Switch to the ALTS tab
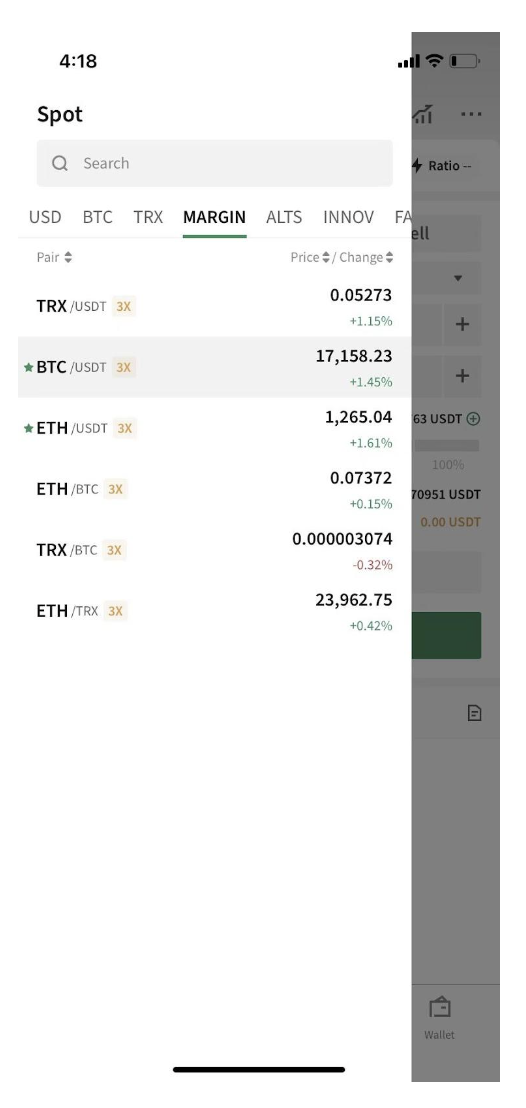The image size is (526, 1108). click(284, 217)
